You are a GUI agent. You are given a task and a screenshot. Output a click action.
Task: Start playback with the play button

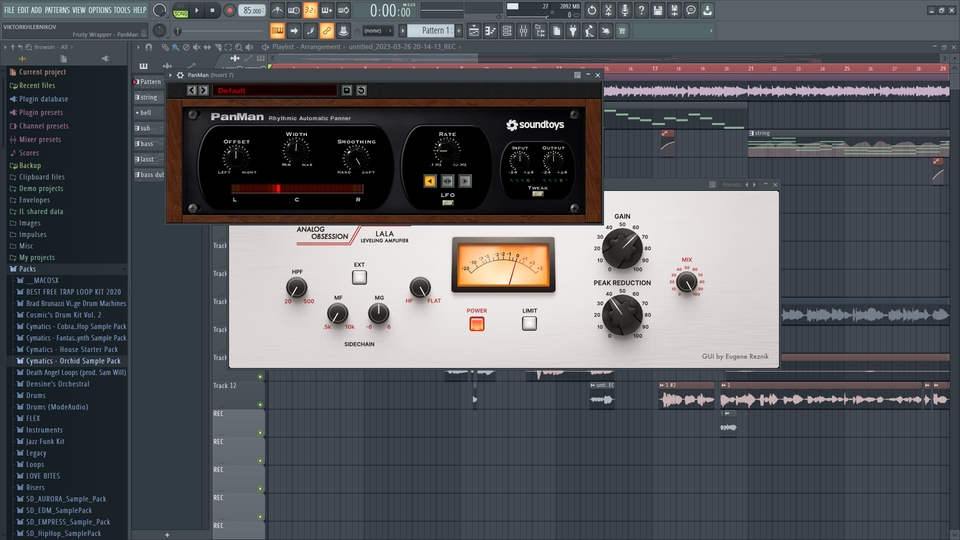pyautogui.click(x=197, y=10)
